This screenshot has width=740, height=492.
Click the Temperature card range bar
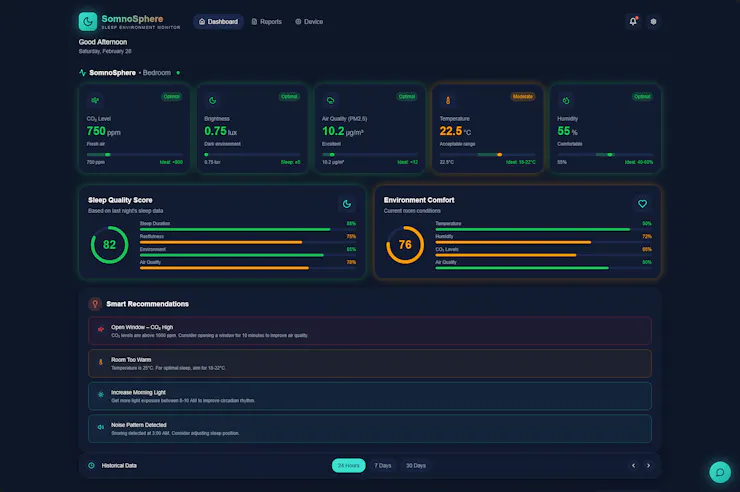point(488,155)
